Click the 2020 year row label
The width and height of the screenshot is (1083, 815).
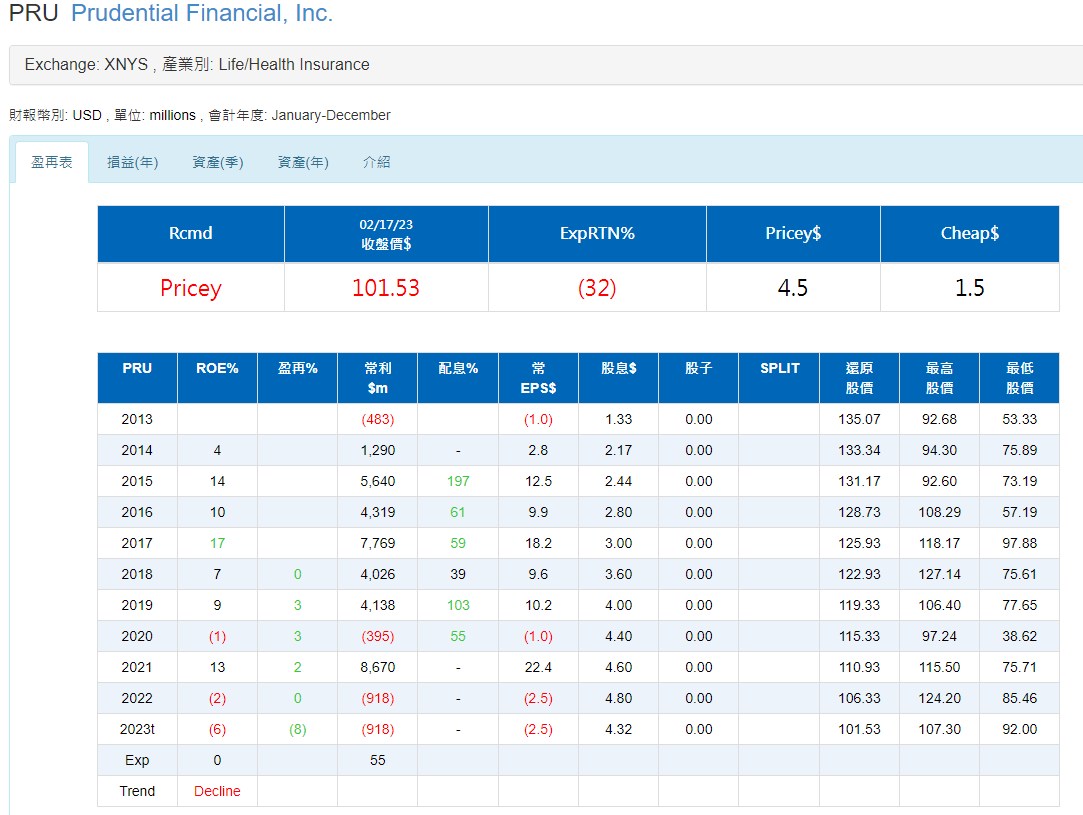pos(137,637)
